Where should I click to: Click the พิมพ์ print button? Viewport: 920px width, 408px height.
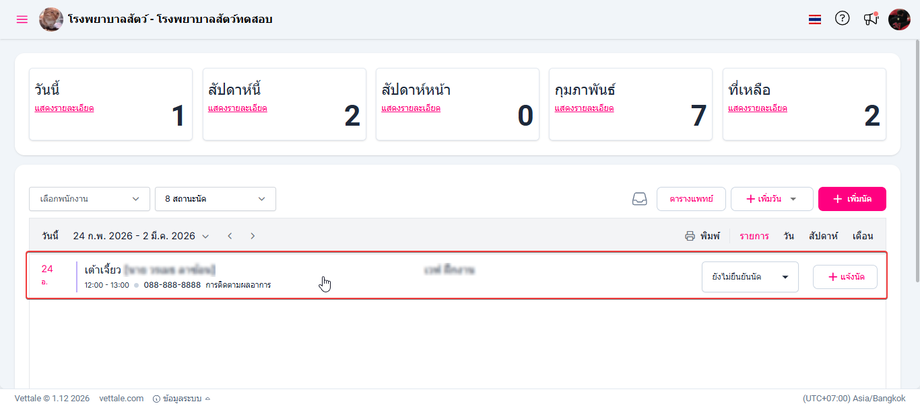[x=703, y=236]
